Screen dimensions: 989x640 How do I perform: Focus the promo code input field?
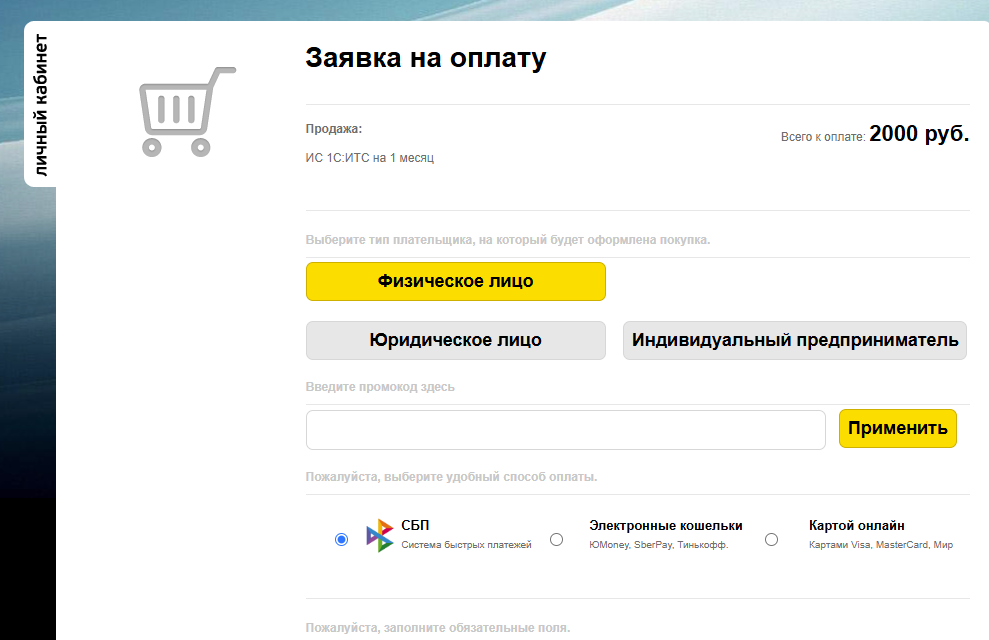(x=566, y=430)
